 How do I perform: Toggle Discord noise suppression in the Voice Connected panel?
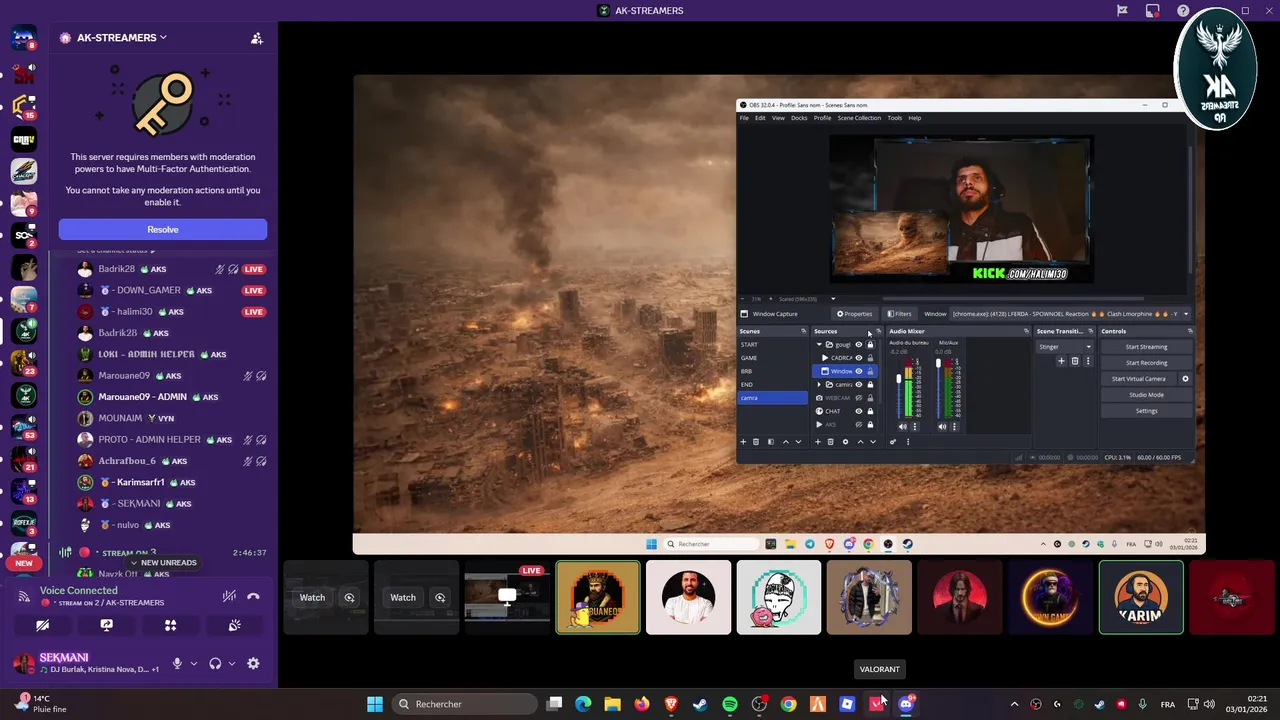[229, 596]
